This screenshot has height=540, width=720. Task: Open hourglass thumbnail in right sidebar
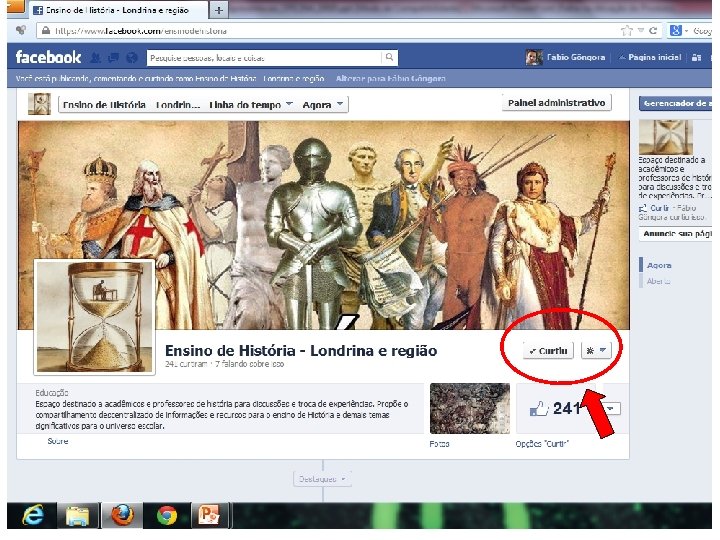tap(665, 137)
